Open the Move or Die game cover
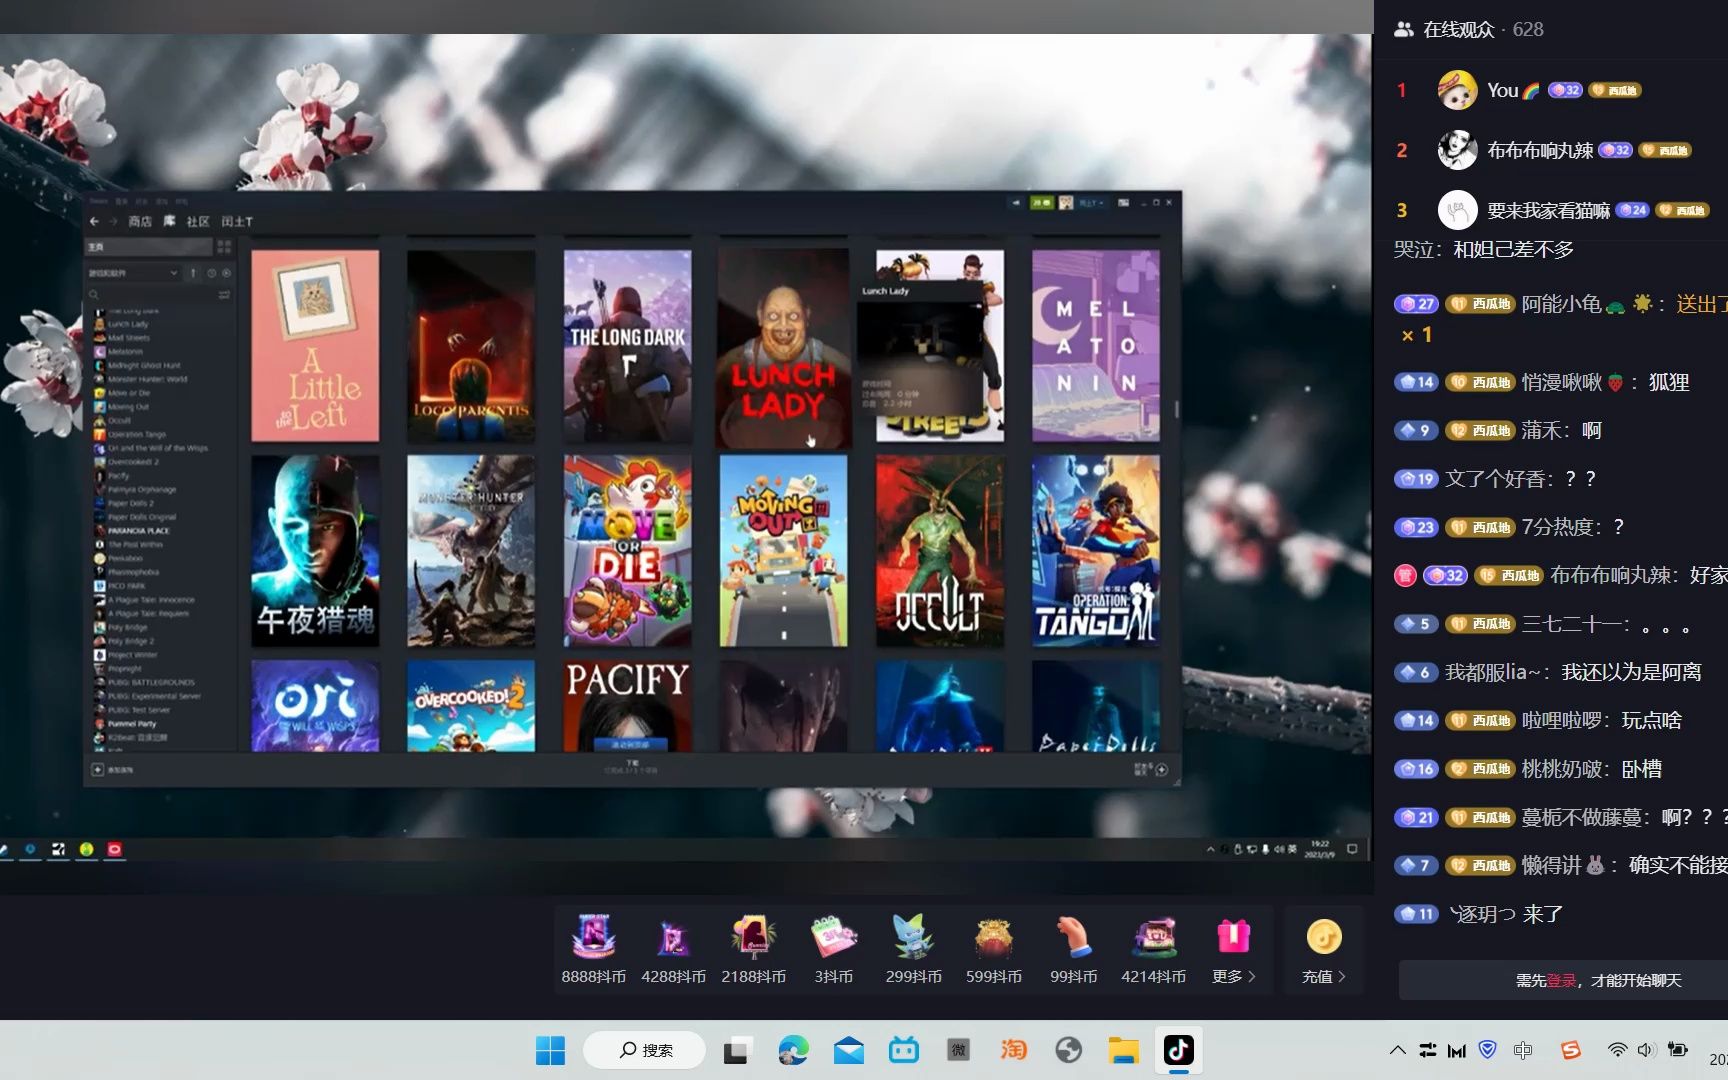This screenshot has height=1080, width=1728. 627,551
